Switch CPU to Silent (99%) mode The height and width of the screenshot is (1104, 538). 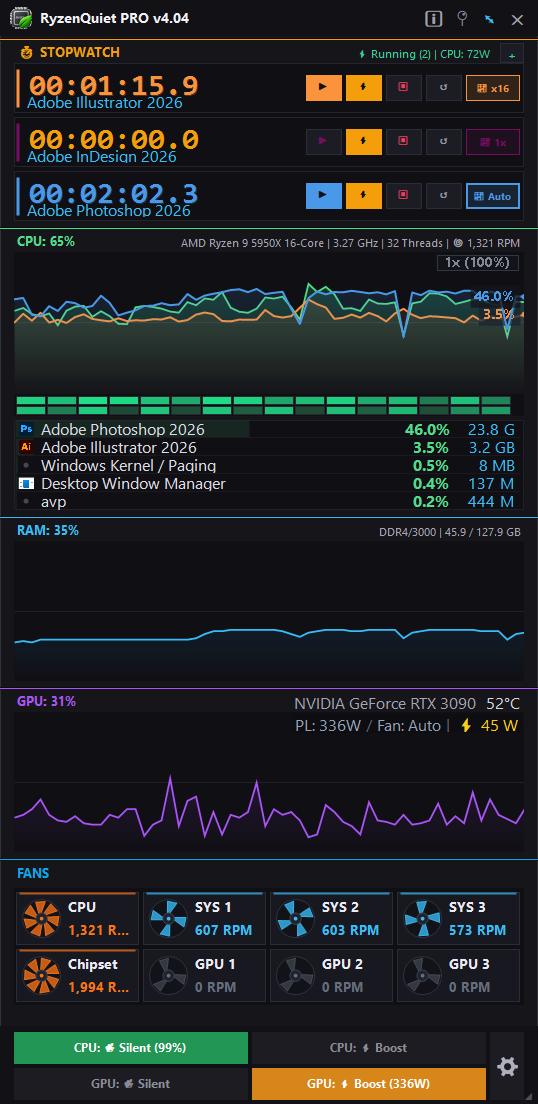point(131,1048)
